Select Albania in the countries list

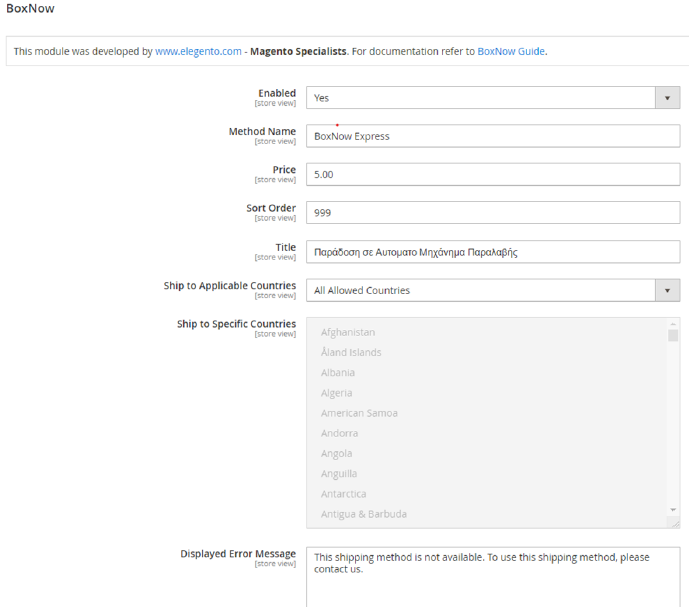click(x=338, y=372)
